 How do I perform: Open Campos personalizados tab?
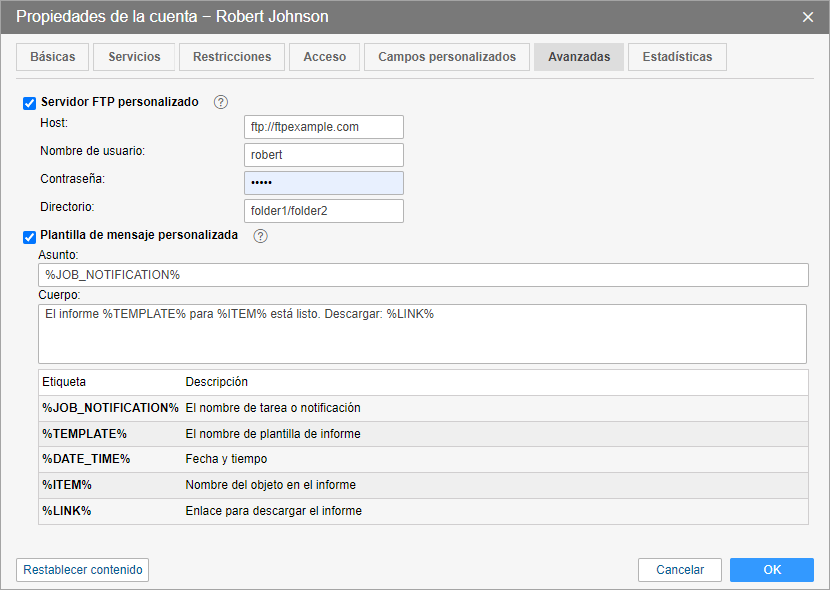447,57
